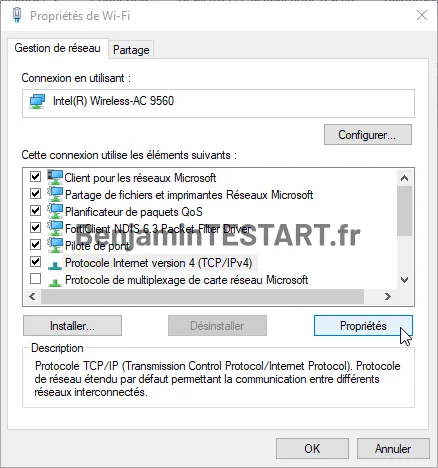The height and width of the screenshot is (468, 438).
Task: Click the Pilote de pont icon
Action: 55,245
